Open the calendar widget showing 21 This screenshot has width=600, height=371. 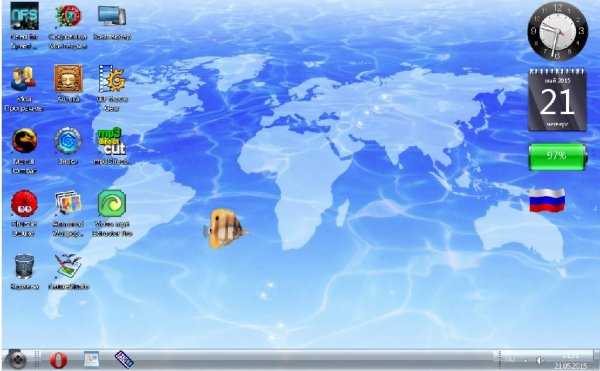pos(557,99)
